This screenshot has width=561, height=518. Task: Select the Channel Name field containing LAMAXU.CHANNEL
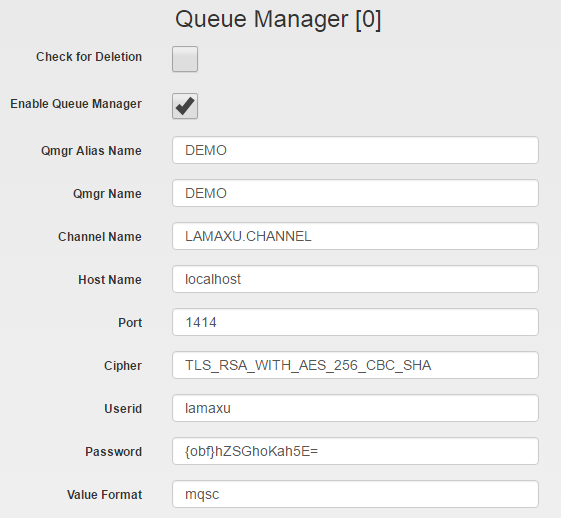[x=355, y=236]
